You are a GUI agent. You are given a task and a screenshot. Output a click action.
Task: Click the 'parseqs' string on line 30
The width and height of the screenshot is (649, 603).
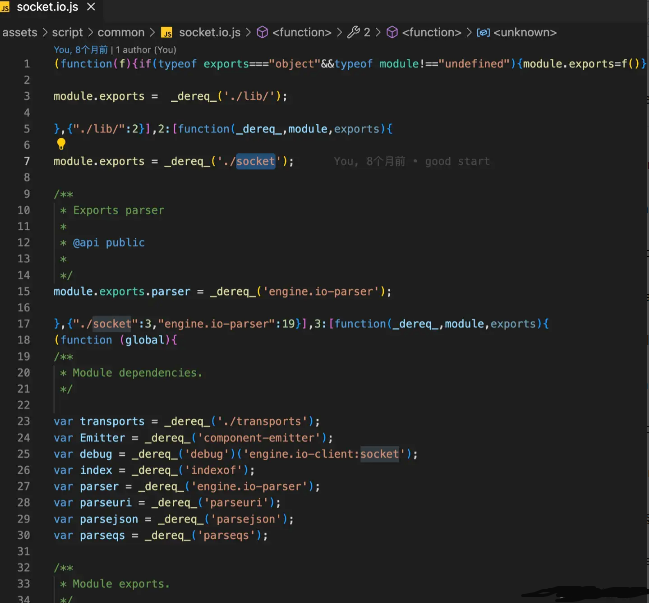click(x=226, y=535)
